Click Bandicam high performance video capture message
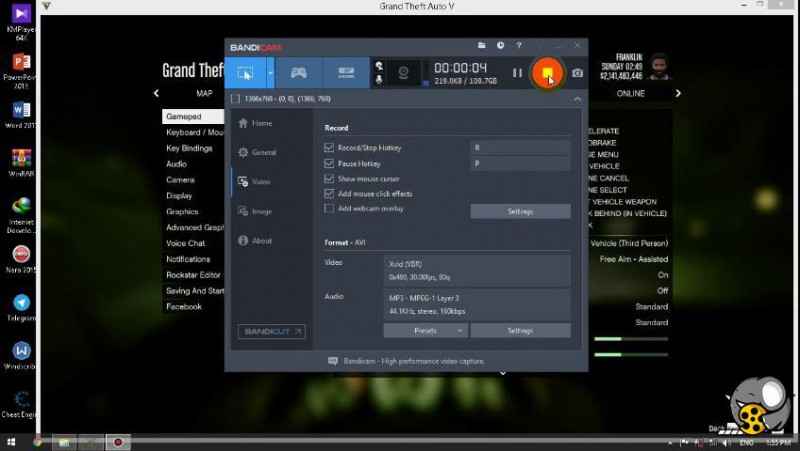Image resolution: width=800 pixels, height=451 pixels. point(407,361)
